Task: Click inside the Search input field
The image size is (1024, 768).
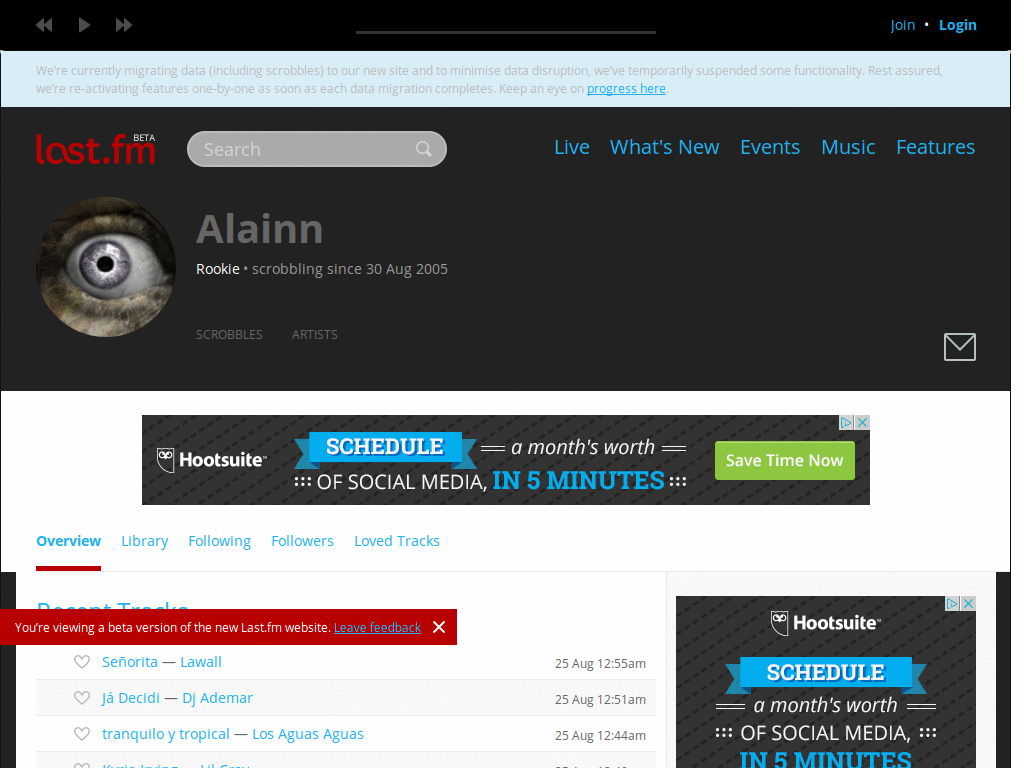Action: [x=300, y=148]
